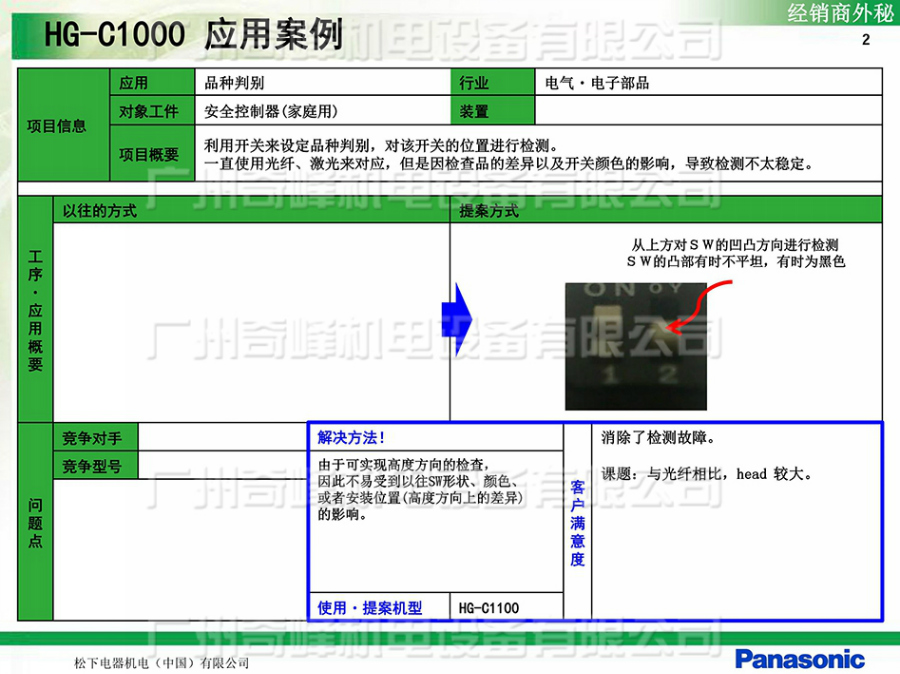Click the empty 装置 value cell

pos(708,111)
